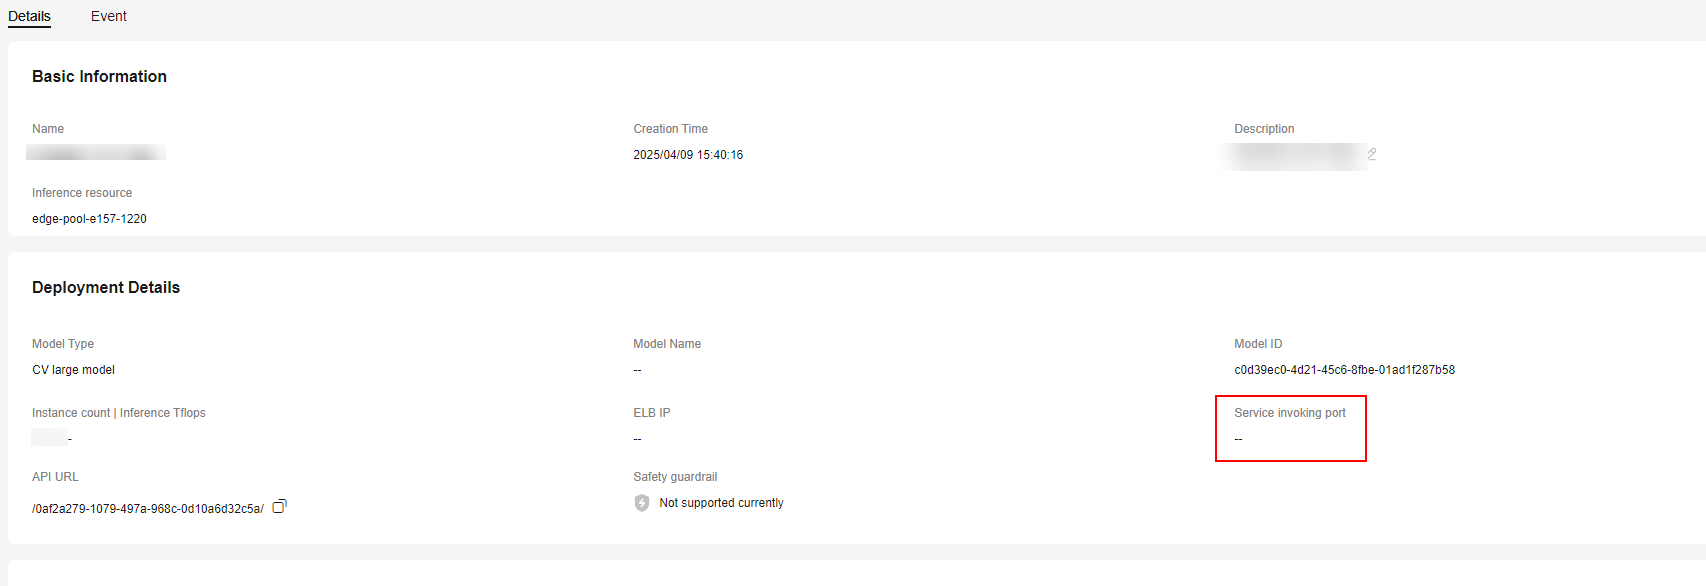
Task: Click the Service invoking port label
Action: click(1289, 413)
